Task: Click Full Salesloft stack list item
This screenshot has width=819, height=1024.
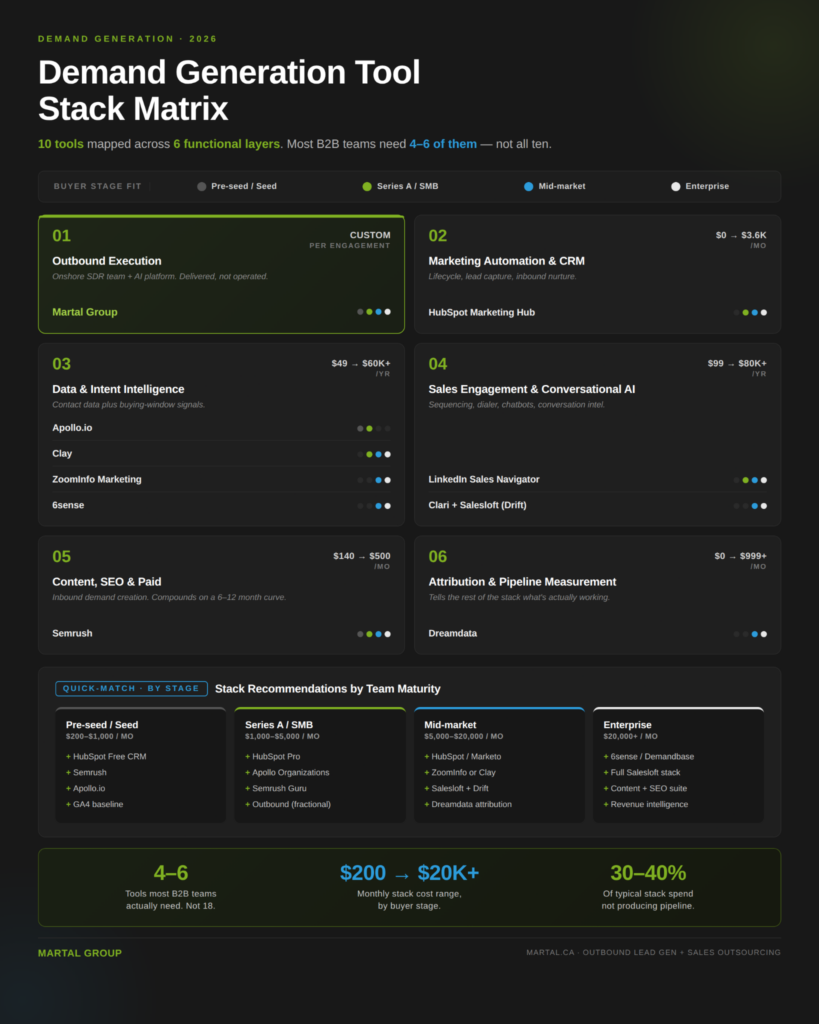Action: point(641,773)
